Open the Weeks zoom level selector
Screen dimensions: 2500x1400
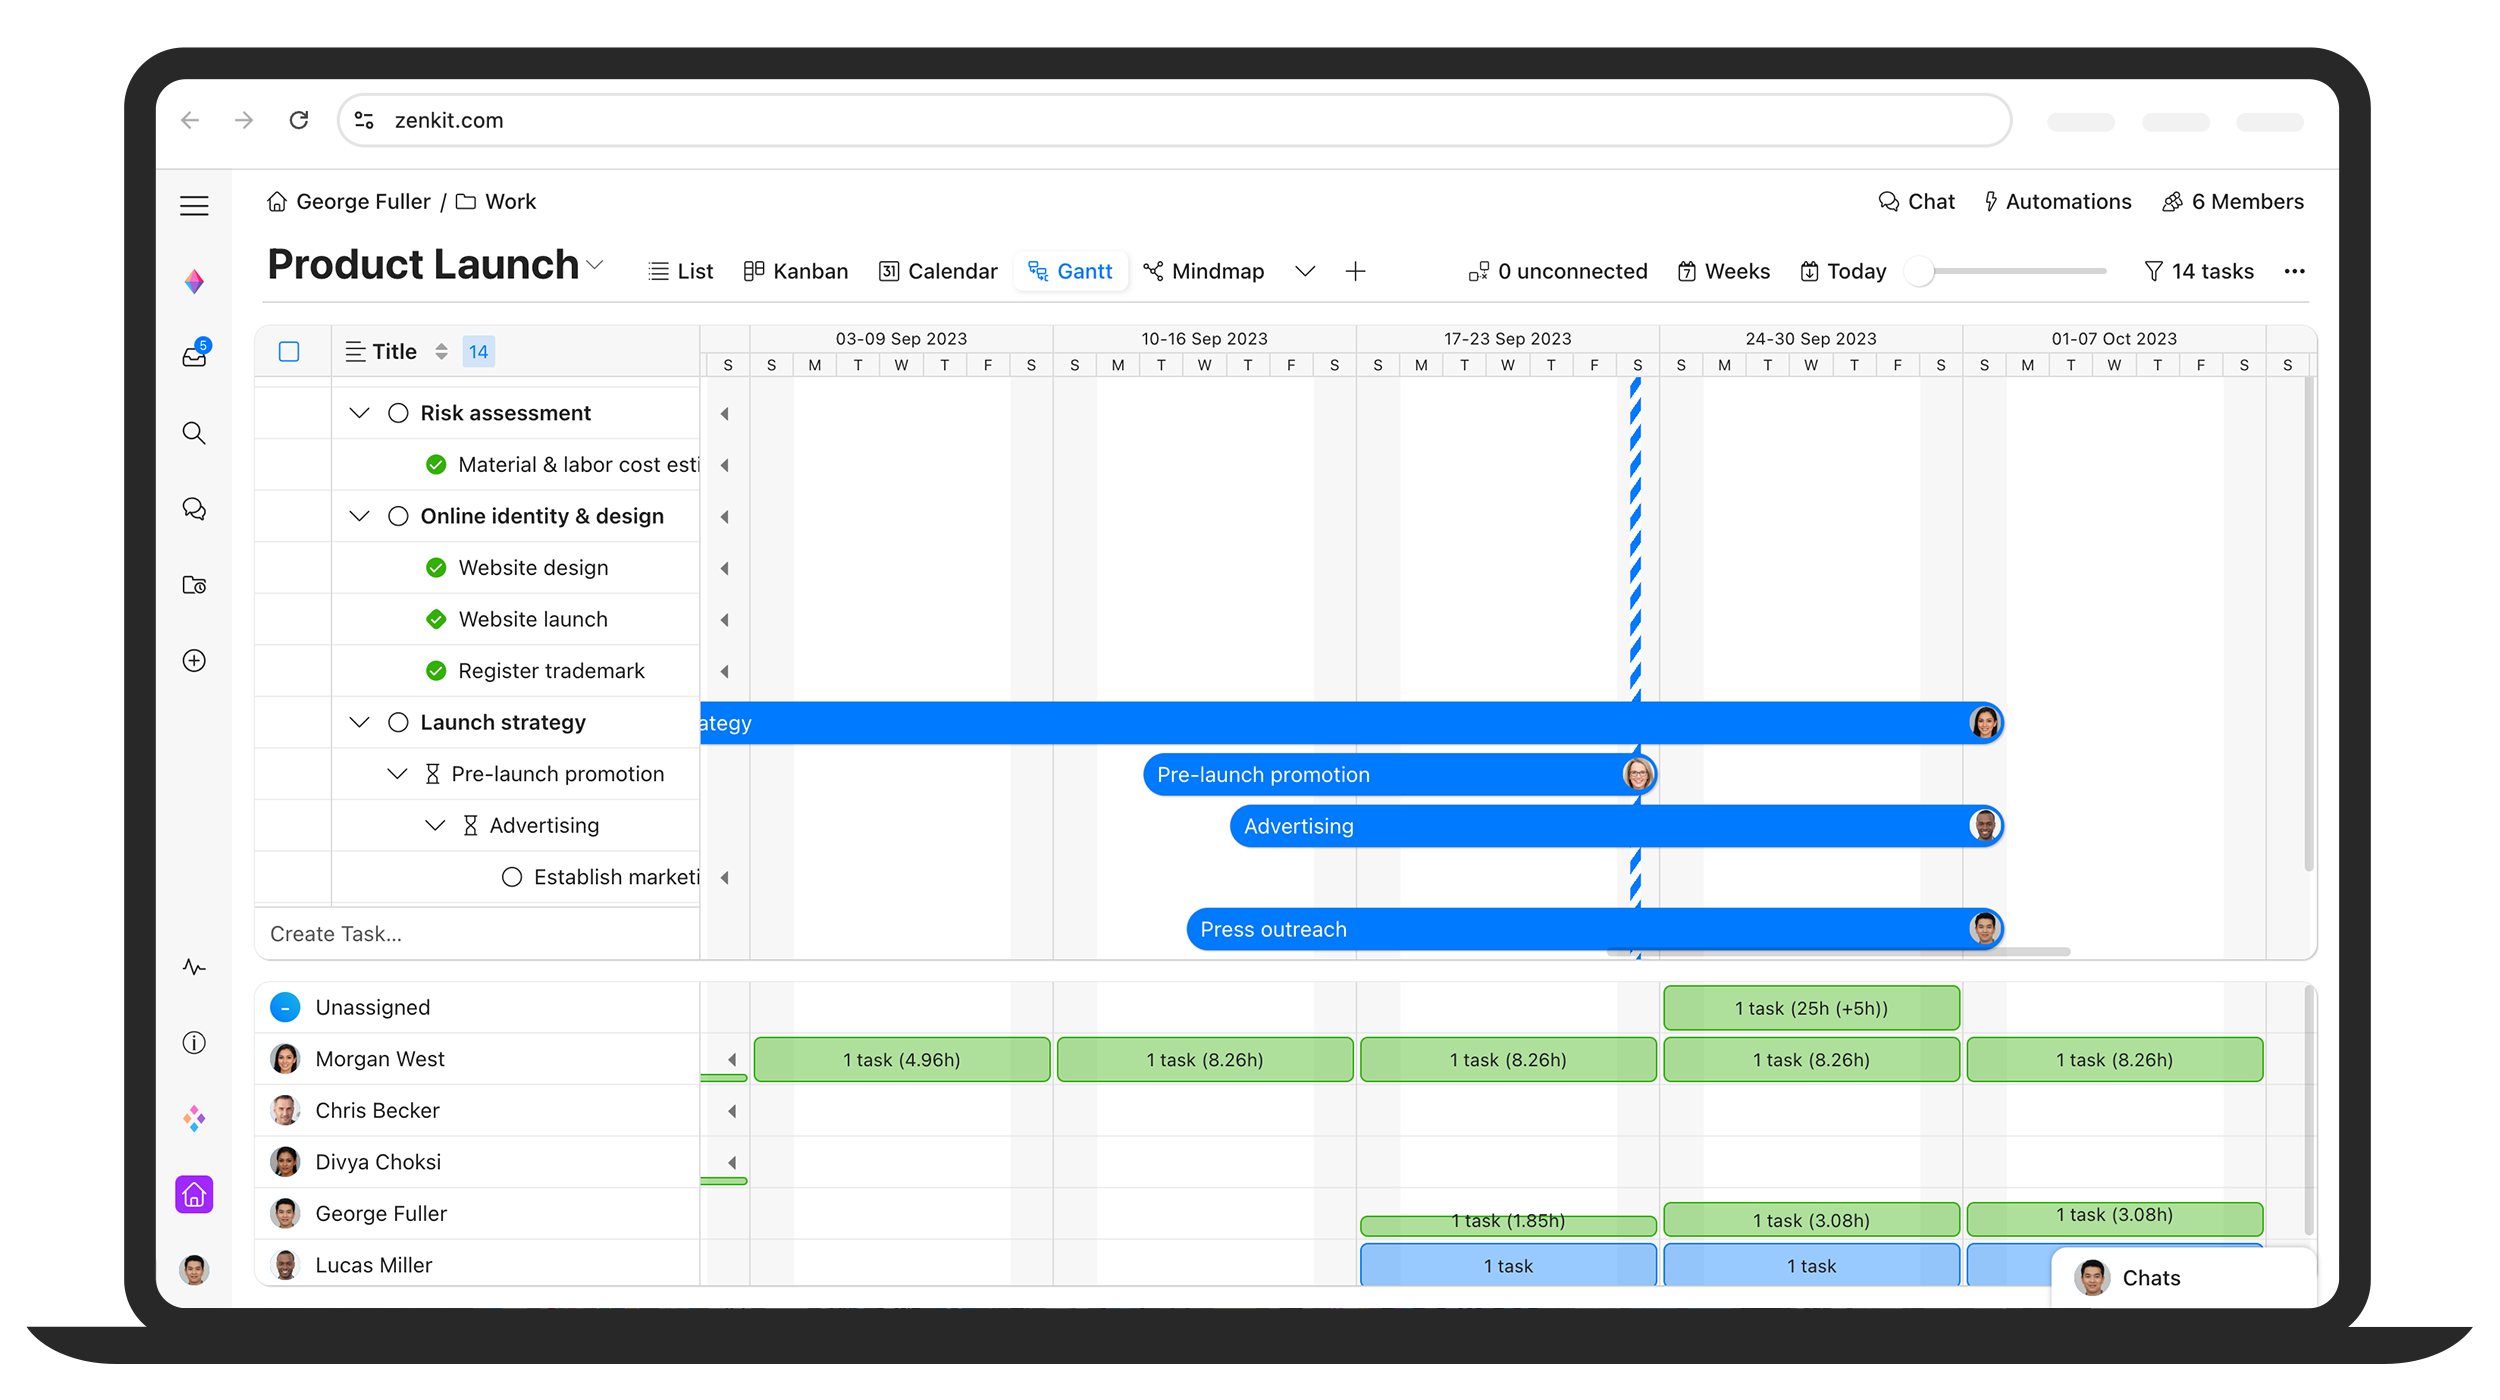tap(1723, 271)
